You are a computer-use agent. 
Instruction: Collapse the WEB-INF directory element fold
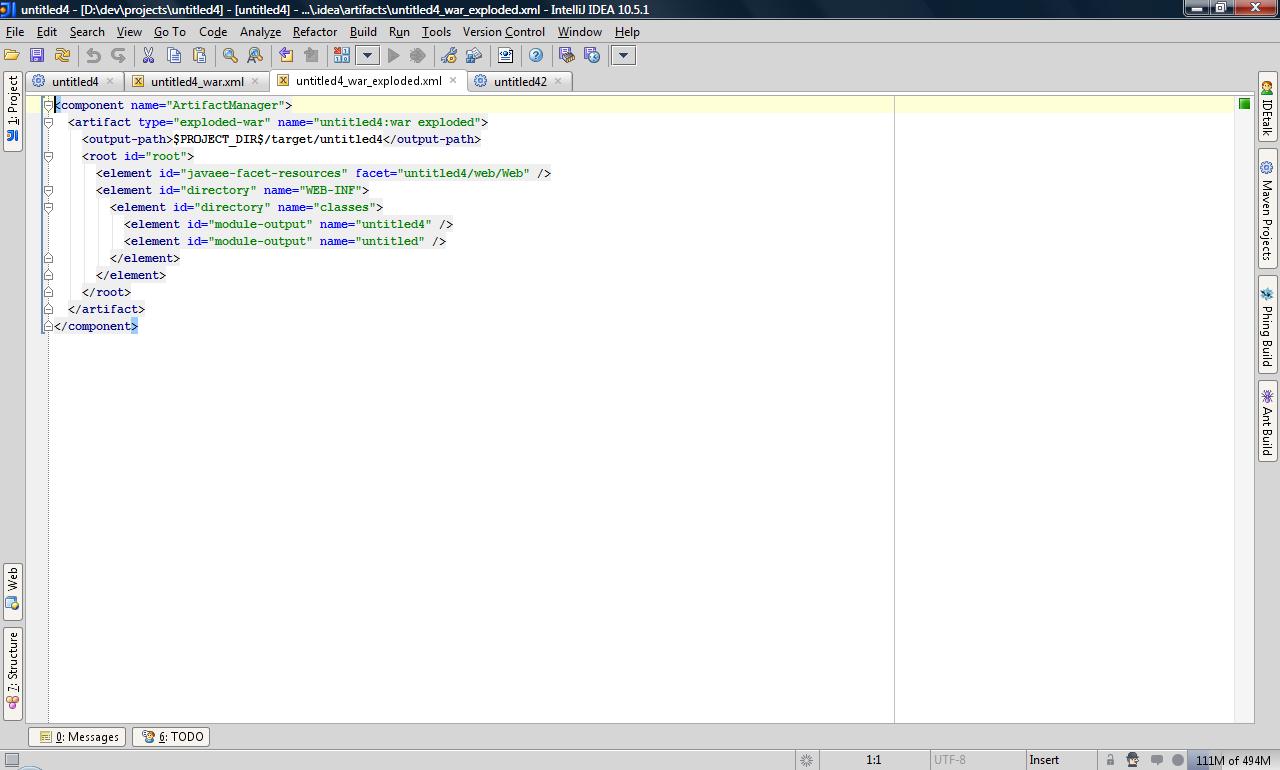(x=48, y=190)
